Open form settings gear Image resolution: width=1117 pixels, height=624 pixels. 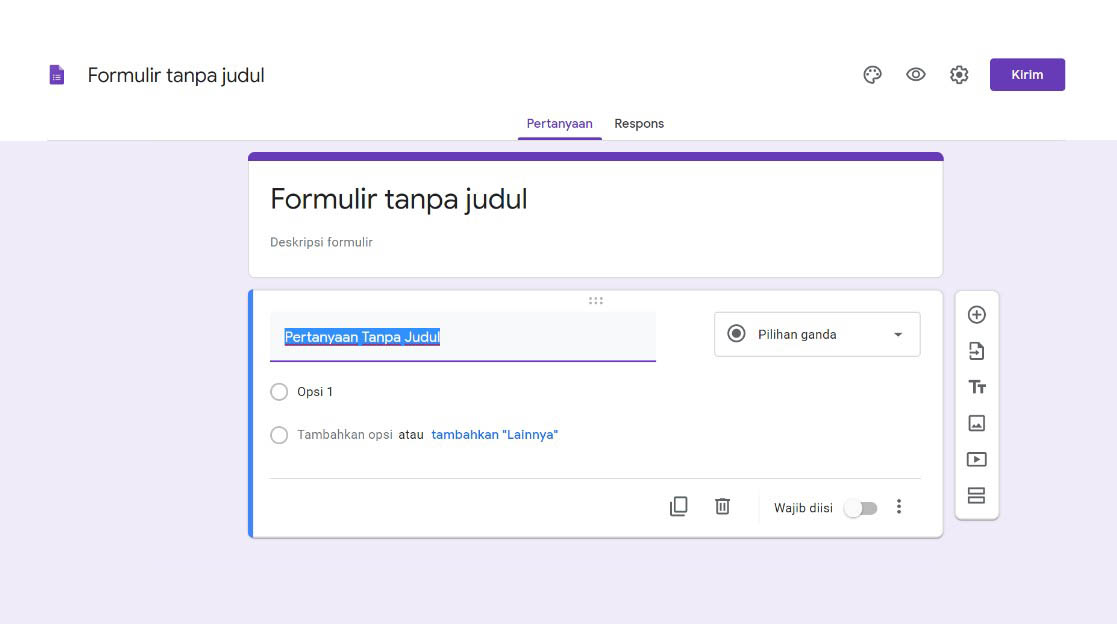[x=959, y=75]
